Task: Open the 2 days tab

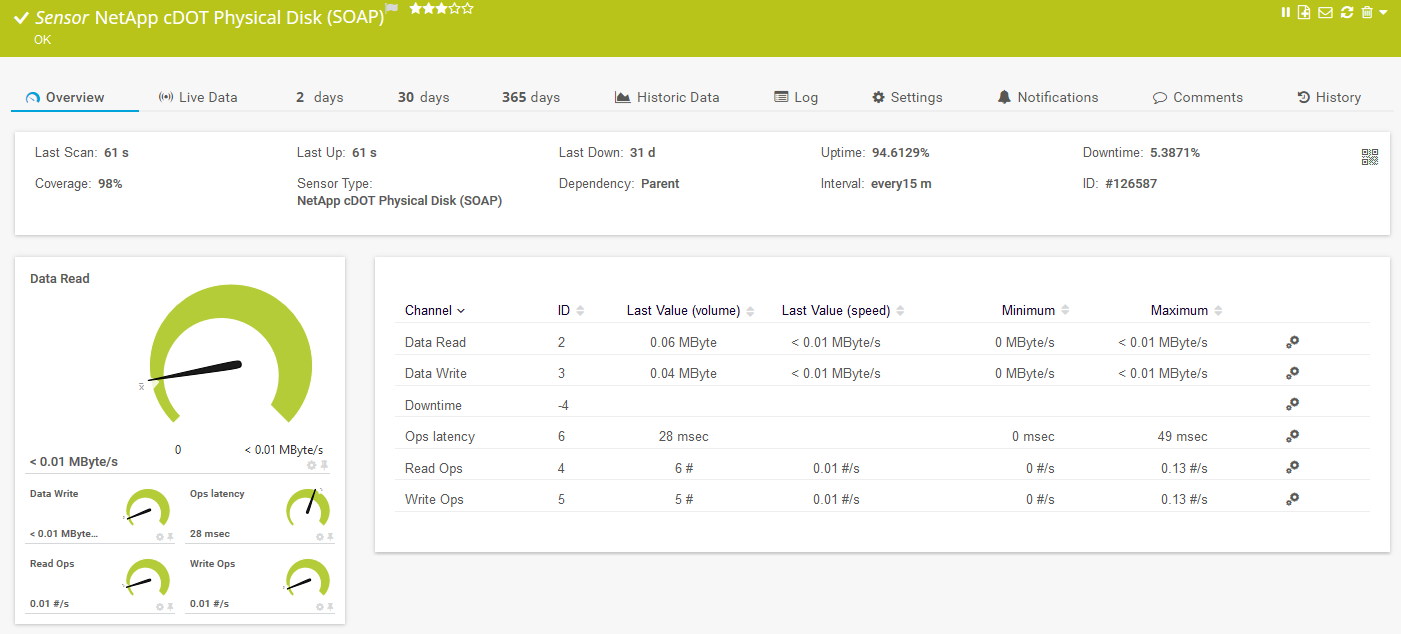Action: pyautogui.click(x=319, y=97)
